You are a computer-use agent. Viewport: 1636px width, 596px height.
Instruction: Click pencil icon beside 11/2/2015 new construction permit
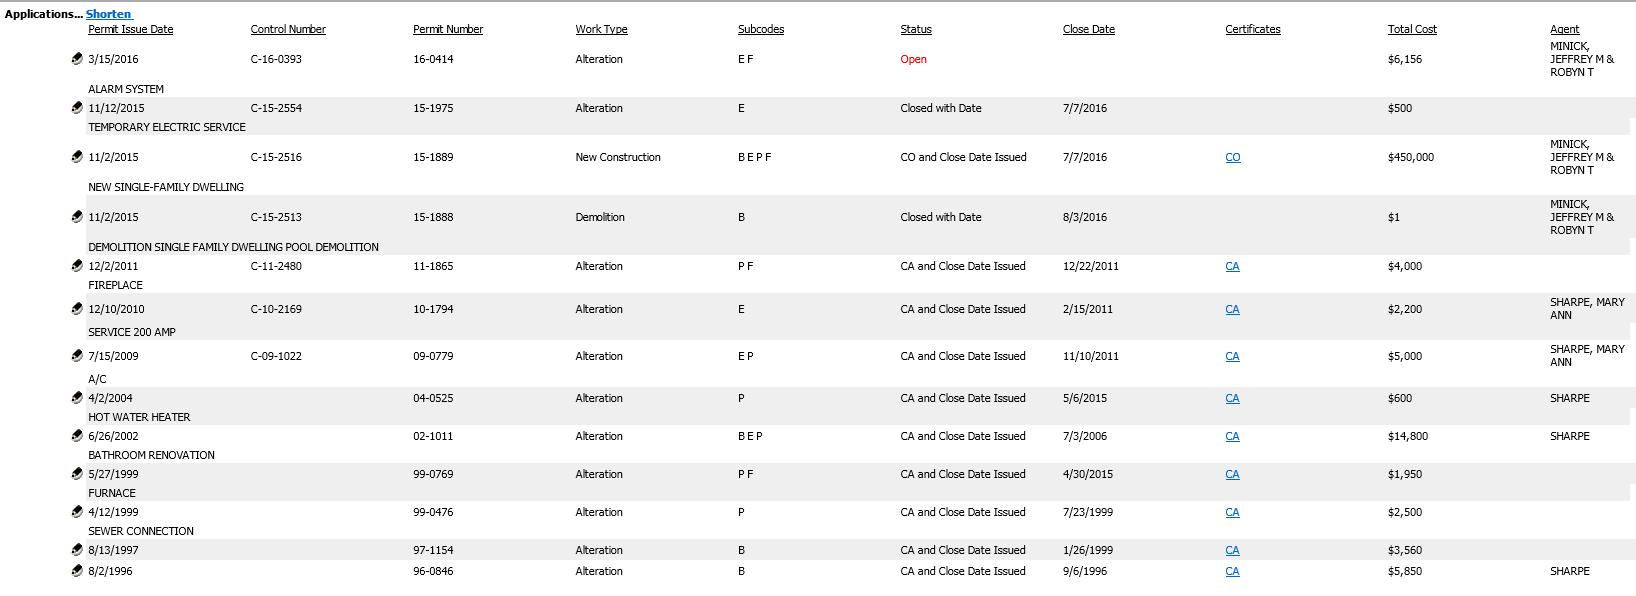point(77,156)
